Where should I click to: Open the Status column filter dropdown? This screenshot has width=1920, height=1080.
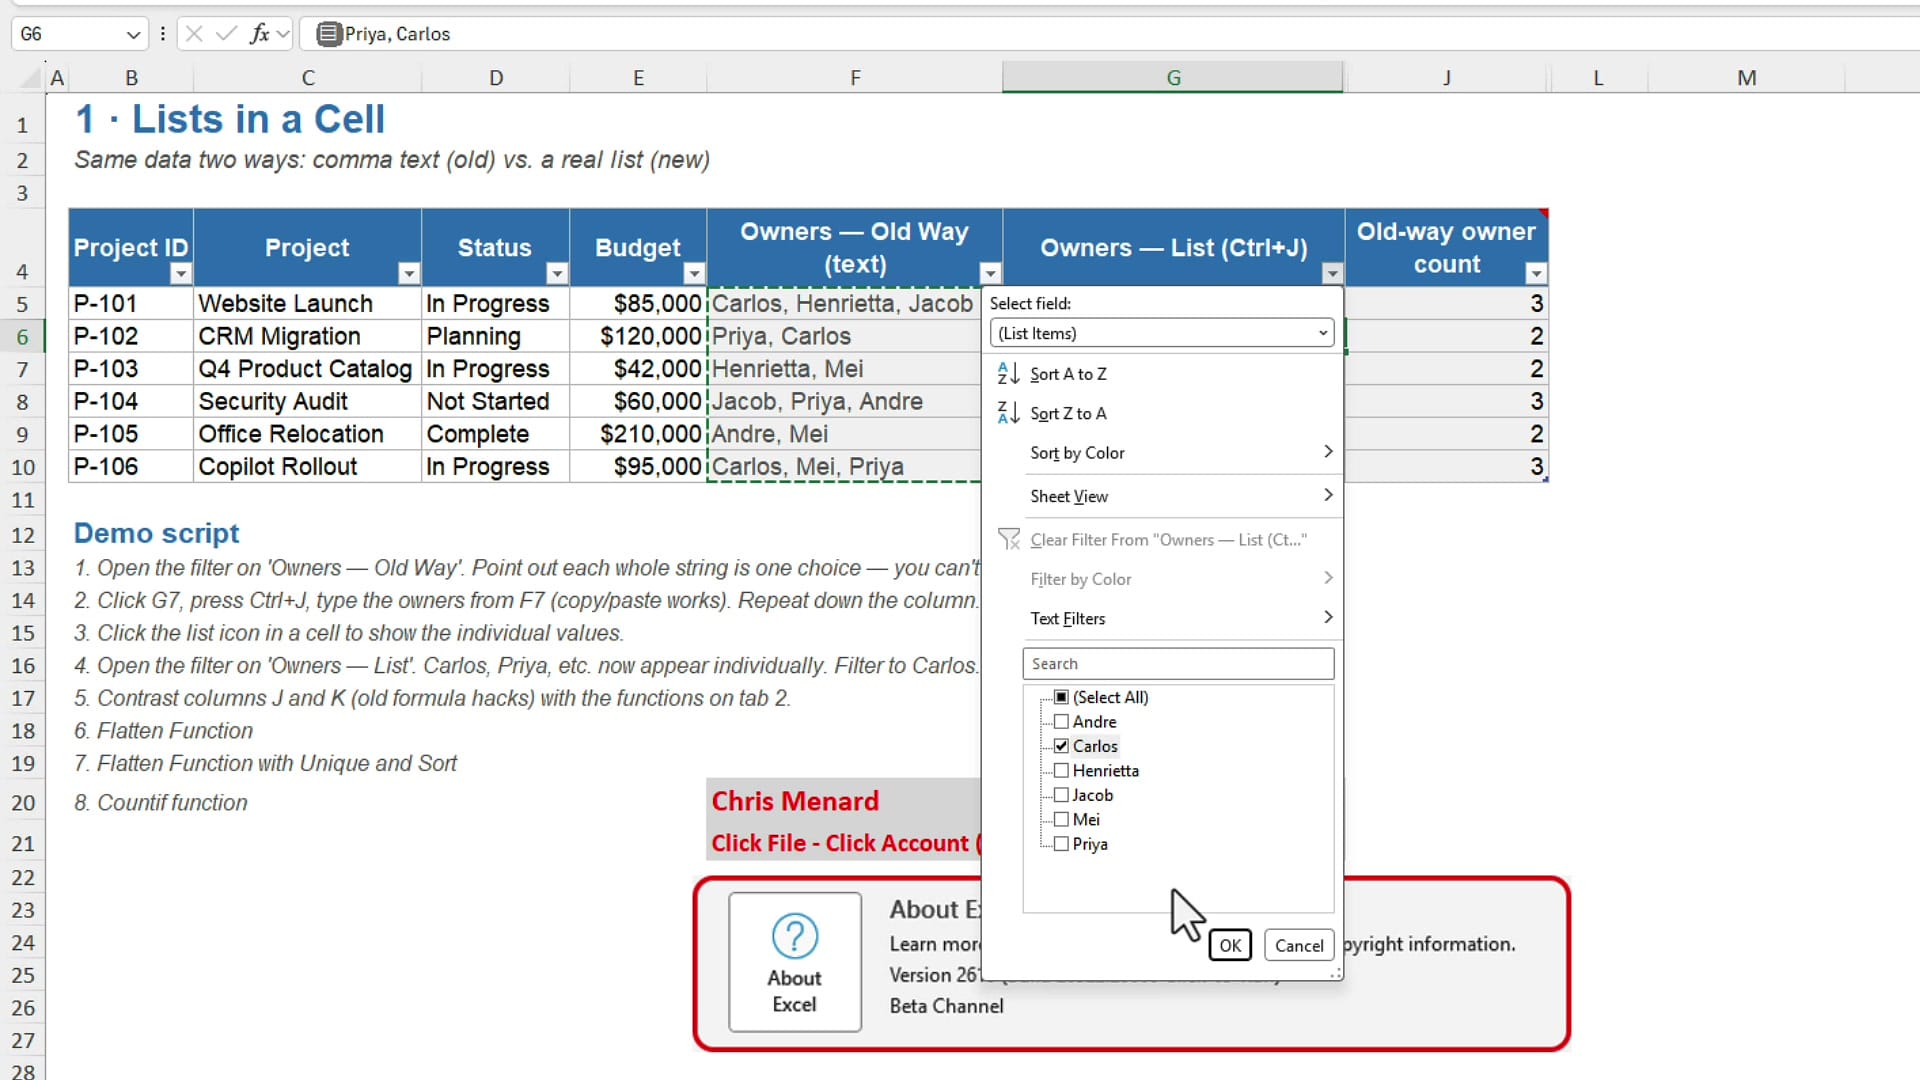557,273
